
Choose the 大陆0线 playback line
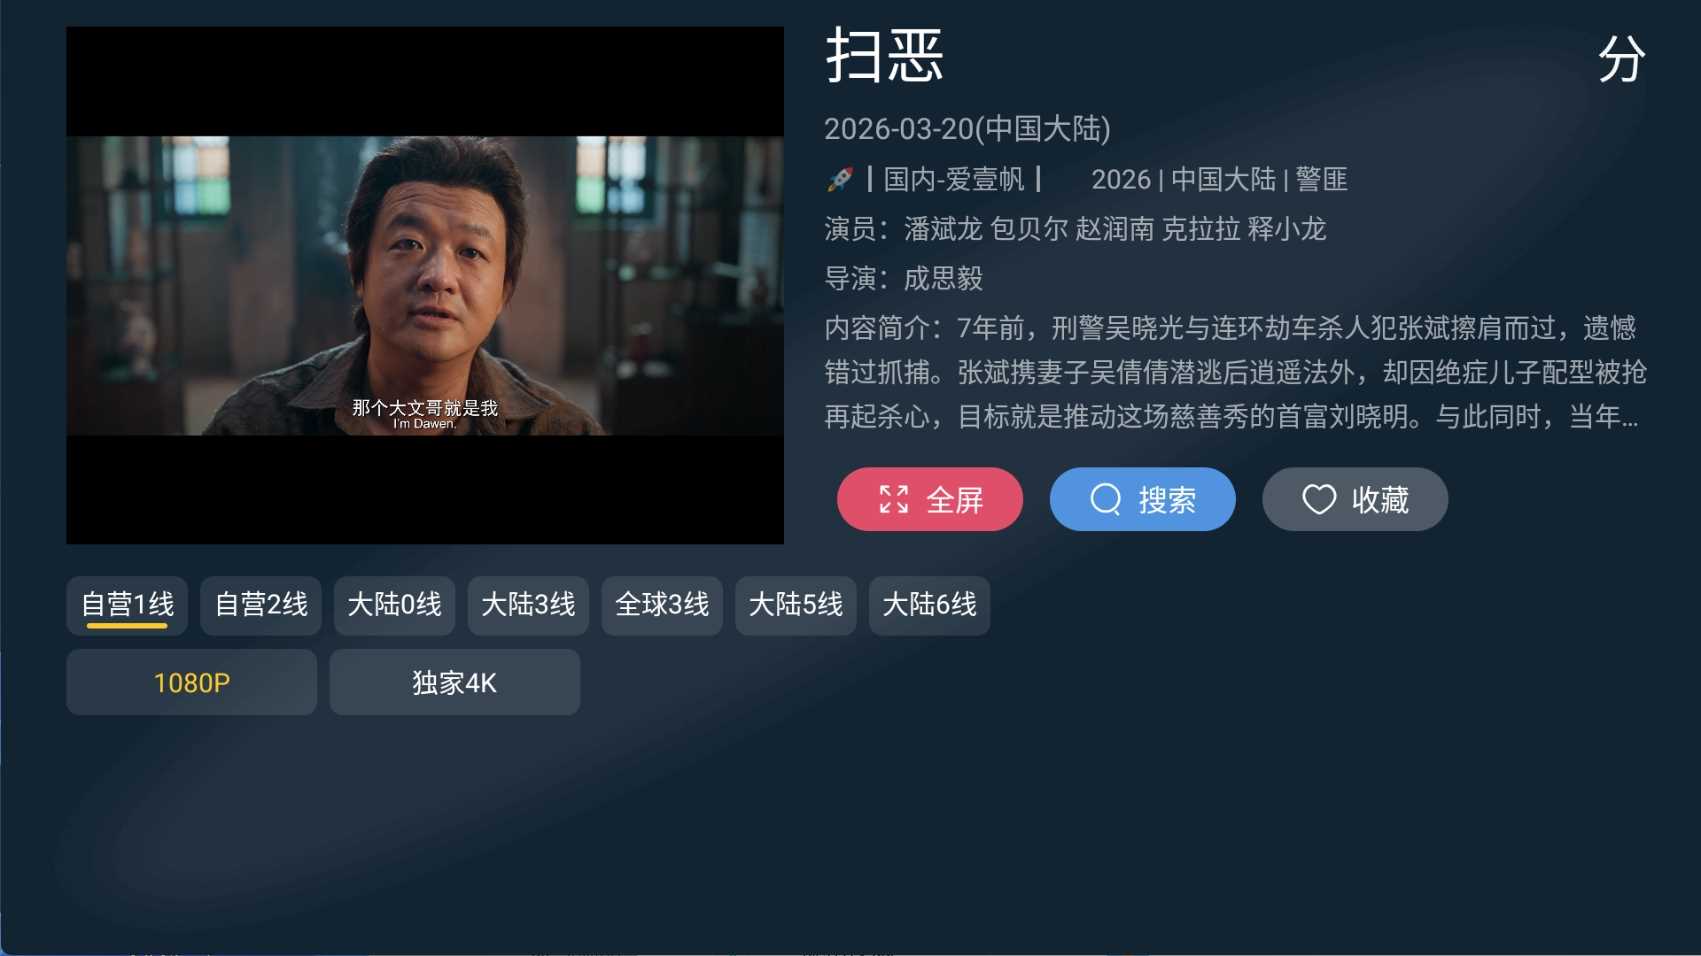click(x=394, y=605)
